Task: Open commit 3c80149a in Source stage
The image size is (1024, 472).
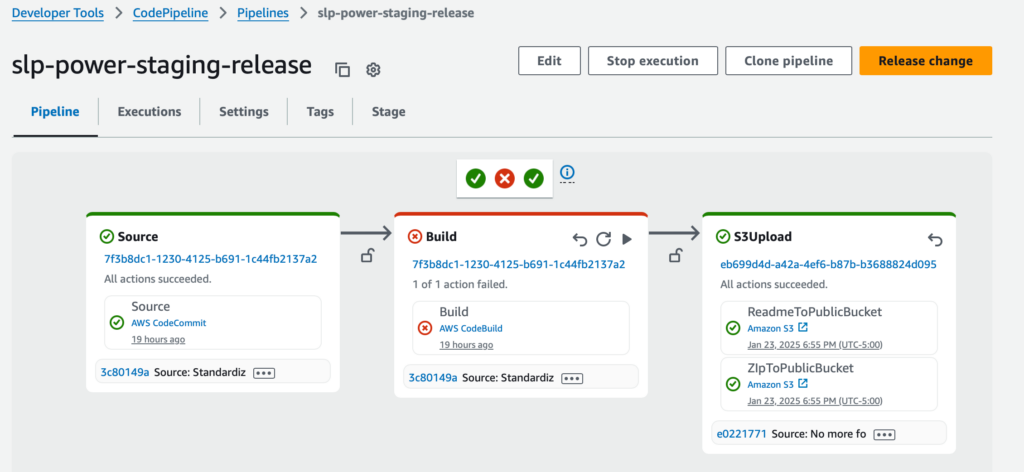Action: pyautogui.click(x=125, y=372)
